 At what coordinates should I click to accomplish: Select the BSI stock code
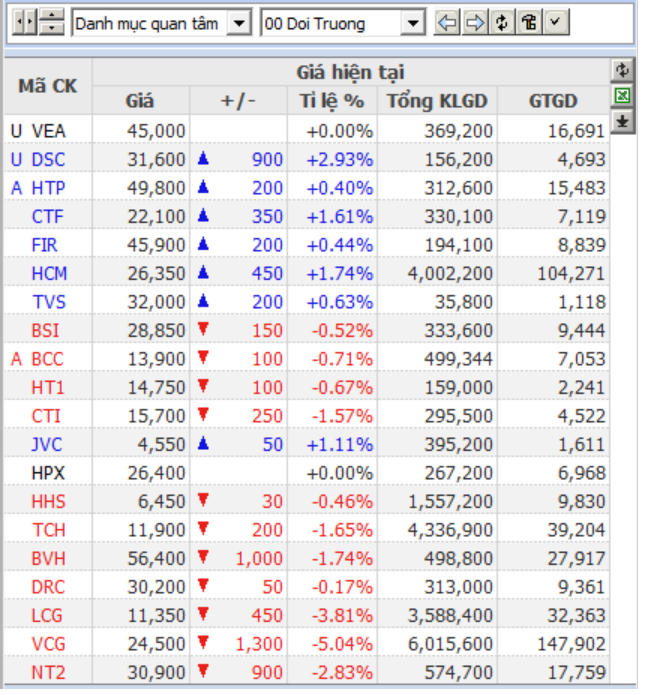(x=45, y=331)
